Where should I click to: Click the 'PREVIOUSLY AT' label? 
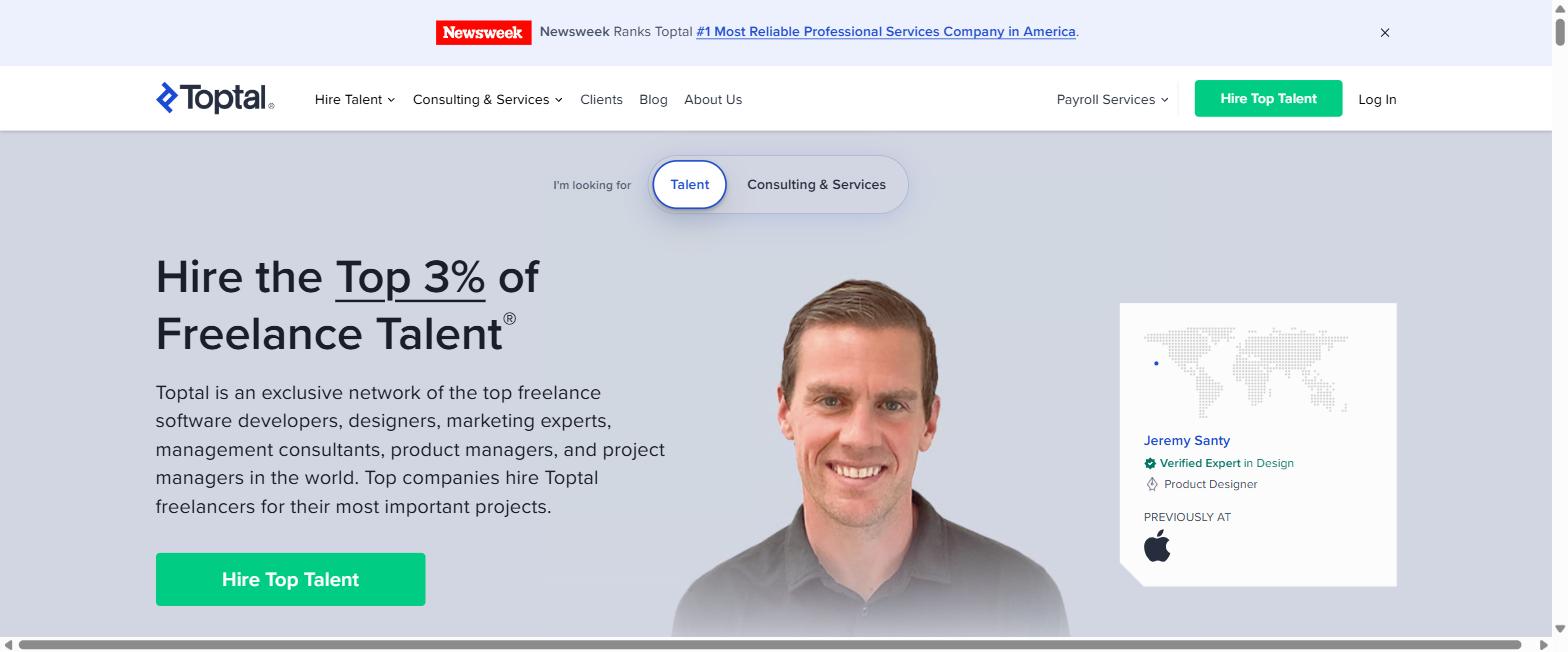(1187, 517)
